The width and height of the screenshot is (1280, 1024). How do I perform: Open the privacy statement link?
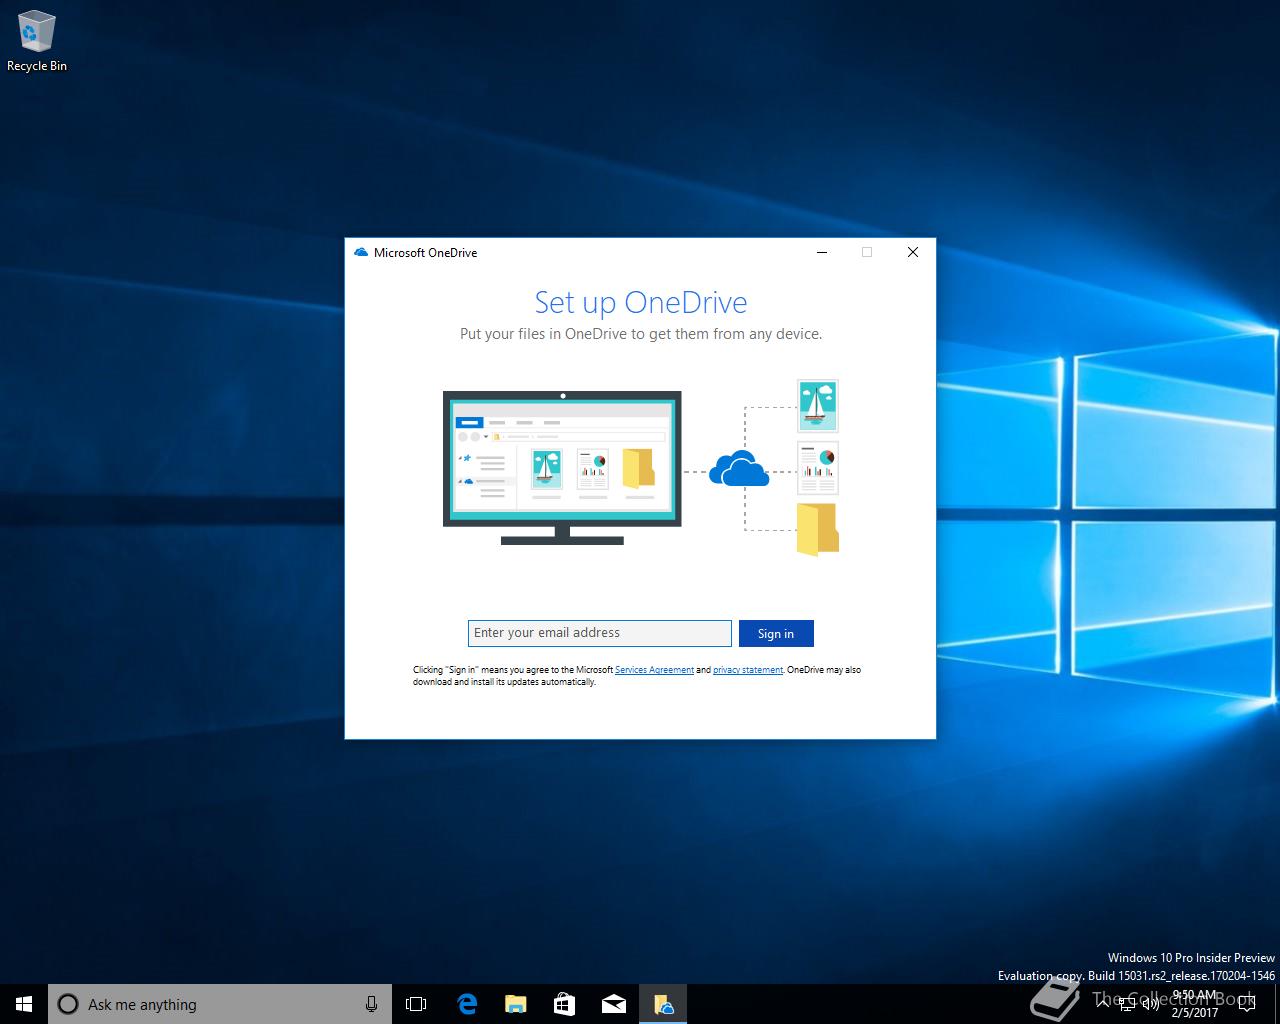click(748, 670)
